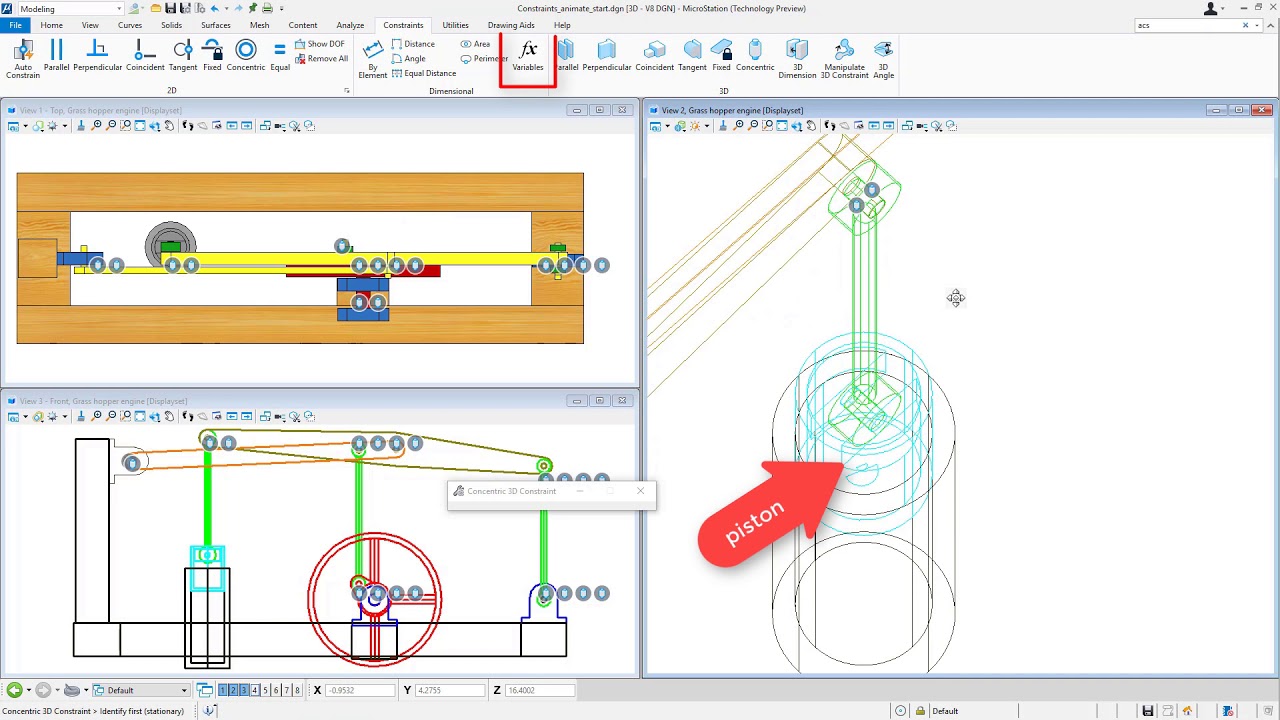Viewport: 1280px width, 720px height.
Task: Select the Angle dimension tool
Action: (x=409, y=59)
